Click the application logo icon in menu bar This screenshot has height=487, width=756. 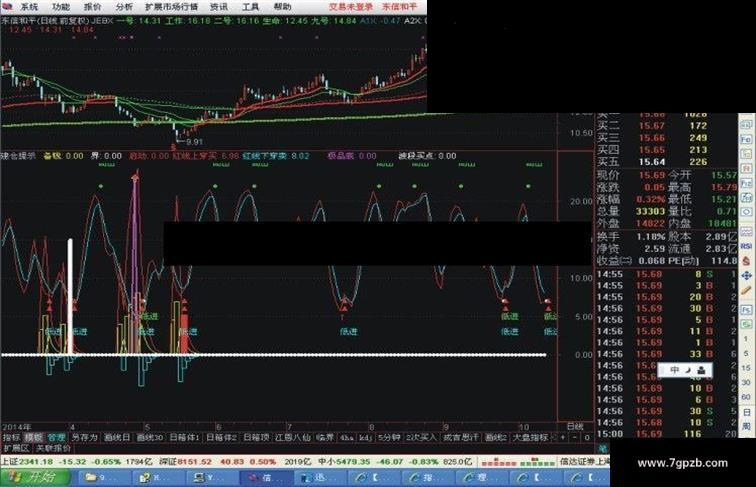point(7,7)
